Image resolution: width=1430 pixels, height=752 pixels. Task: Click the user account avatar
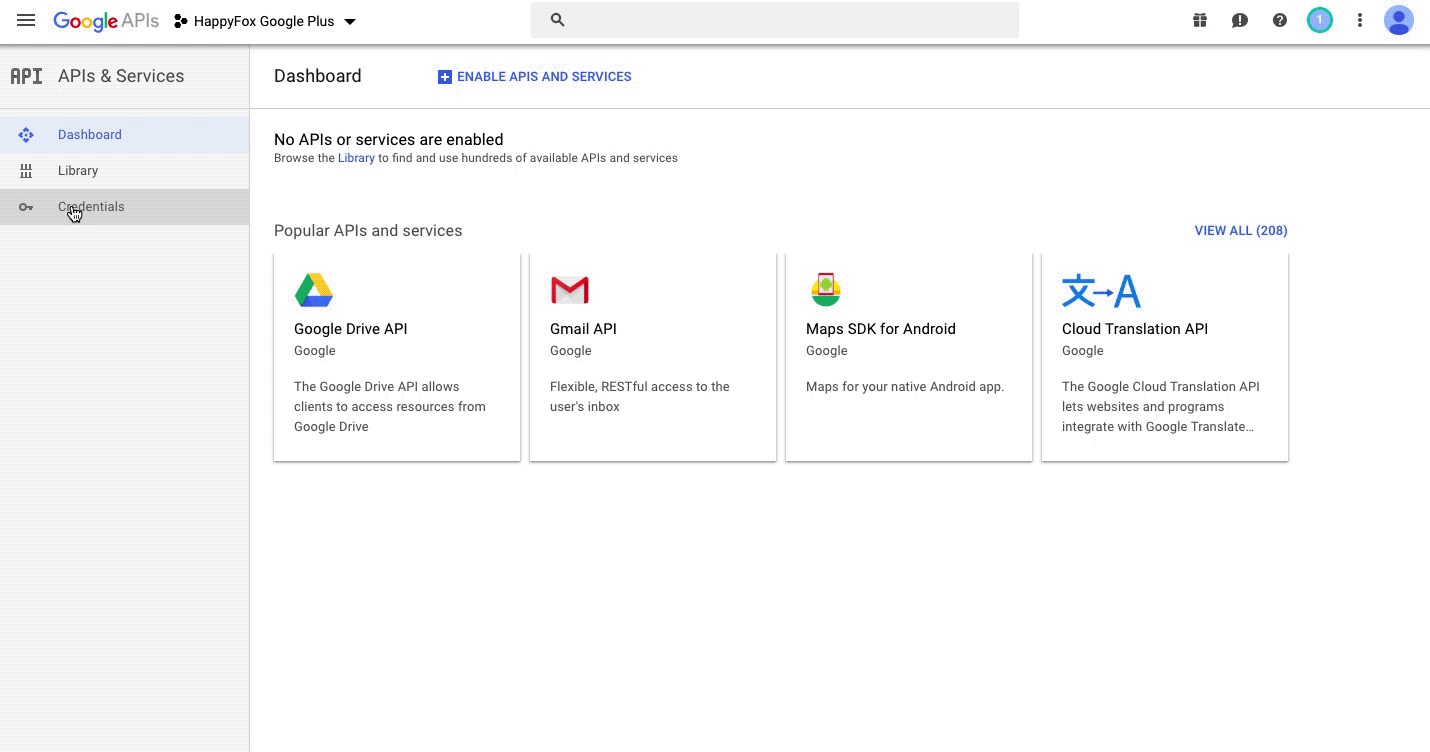point(1398,20)
